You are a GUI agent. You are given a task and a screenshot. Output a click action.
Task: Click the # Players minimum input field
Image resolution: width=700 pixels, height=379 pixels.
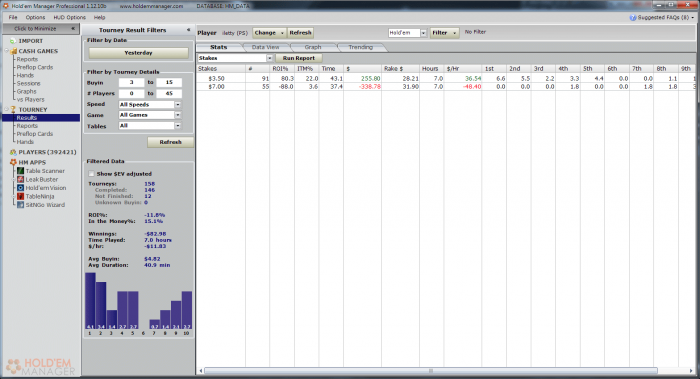pos(132,93)
